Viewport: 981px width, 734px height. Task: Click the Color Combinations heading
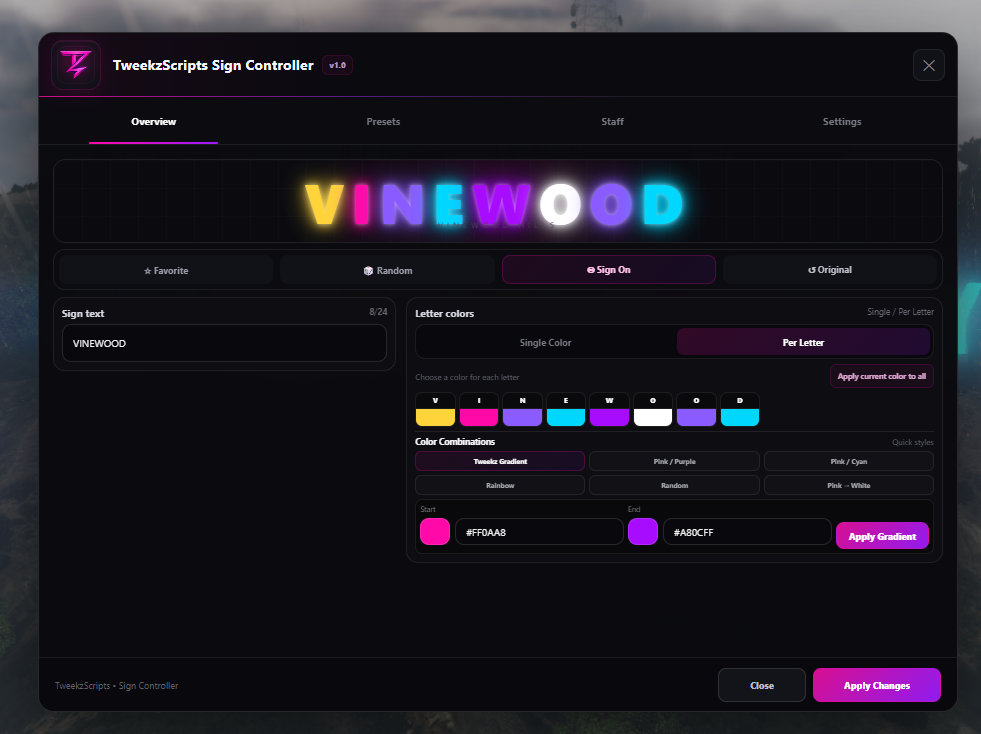(x=455, y=442)
